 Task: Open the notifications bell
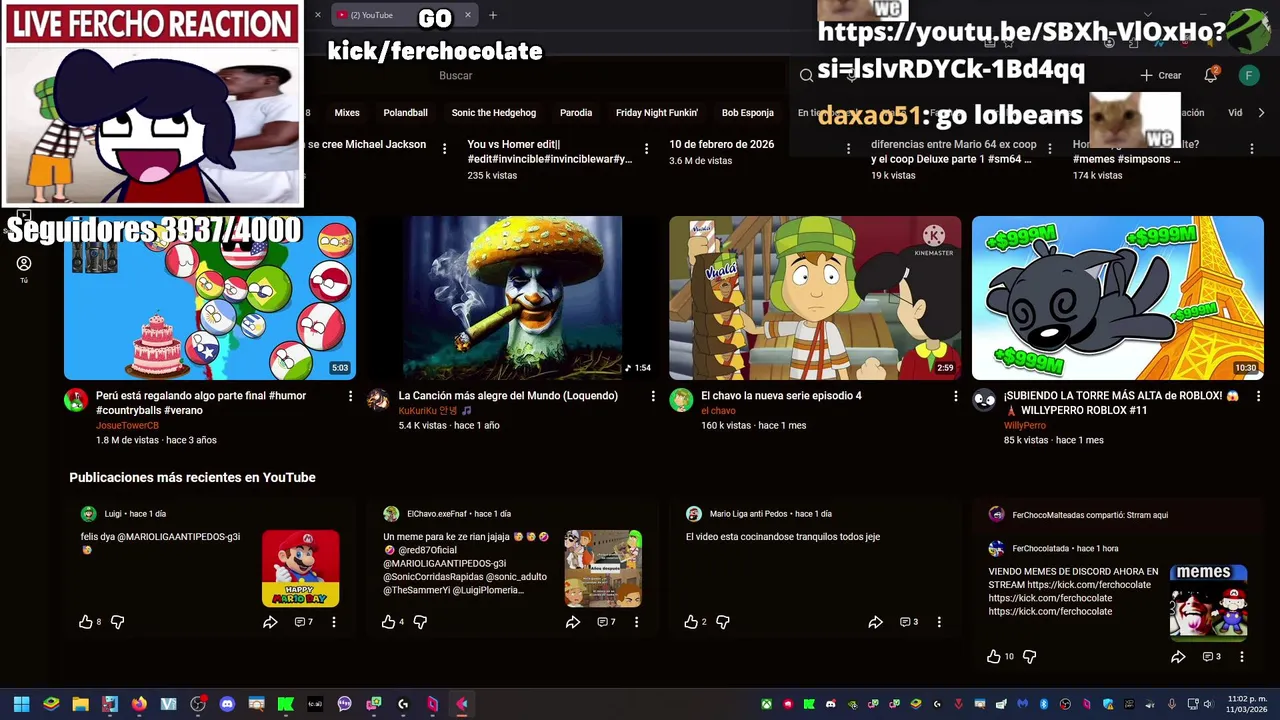1211,75
